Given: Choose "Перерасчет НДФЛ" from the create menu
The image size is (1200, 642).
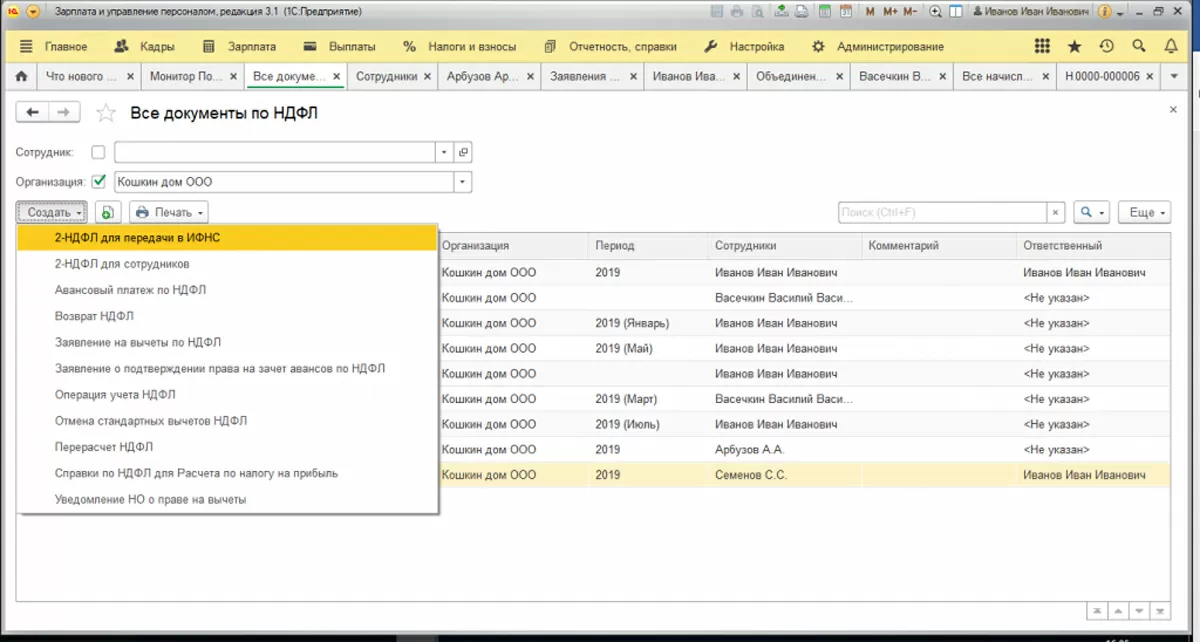Looking at the screenshot, I should [104, 447].
